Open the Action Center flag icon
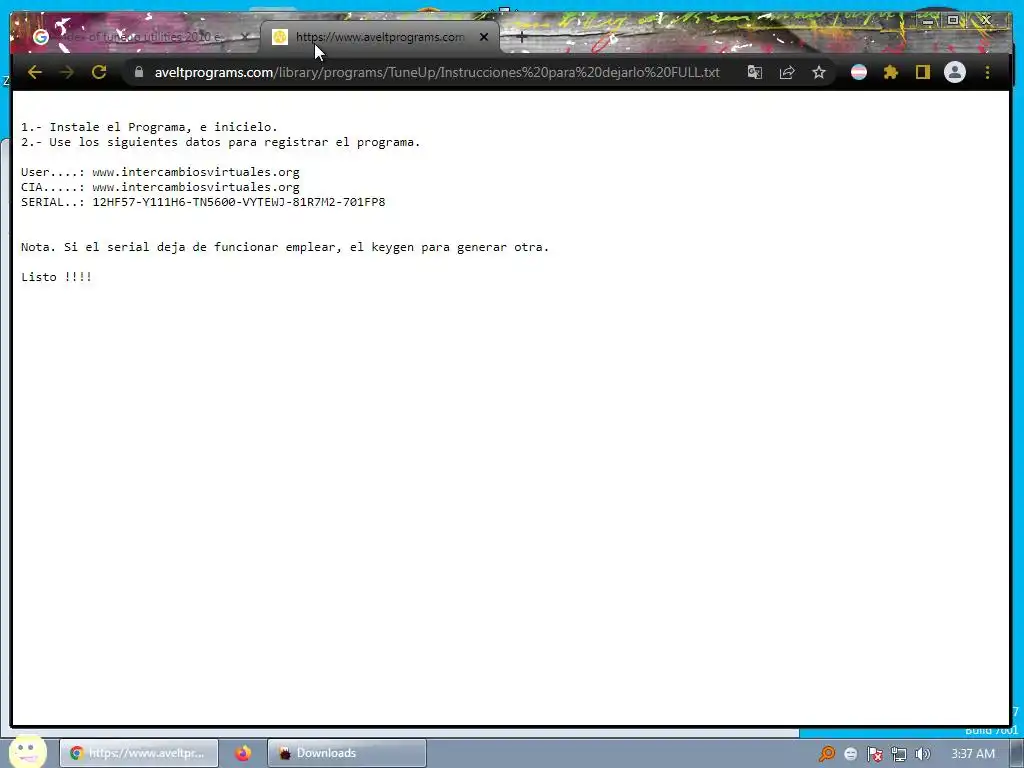The width and height of the screenshot is (1024, 768). point(874,754)
